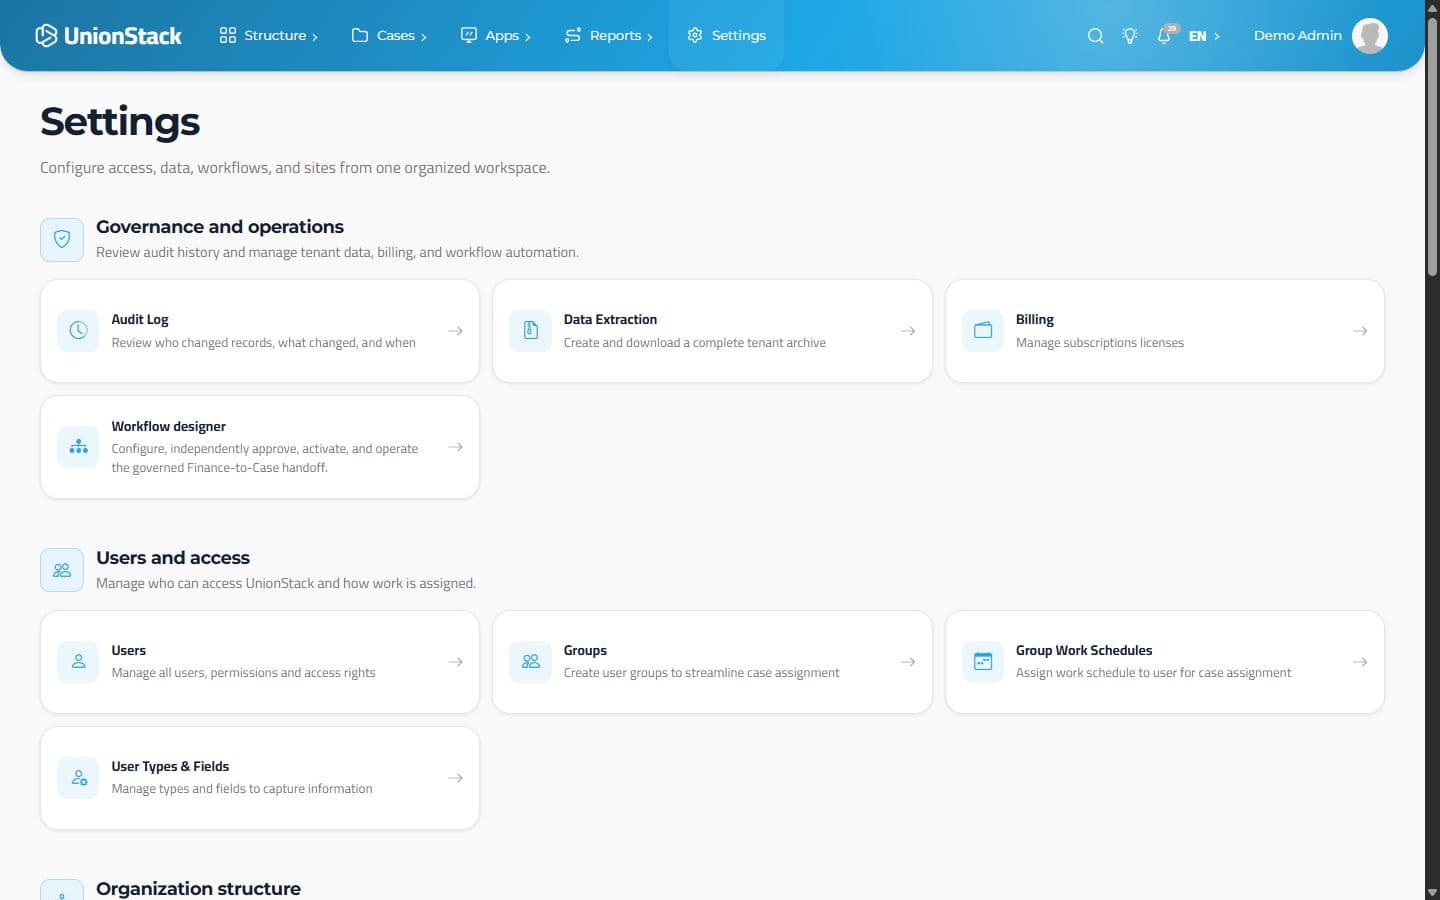Screen dimensions: 1440x900
Task: Click the Users person icon
Action: (x=78, y=662)
